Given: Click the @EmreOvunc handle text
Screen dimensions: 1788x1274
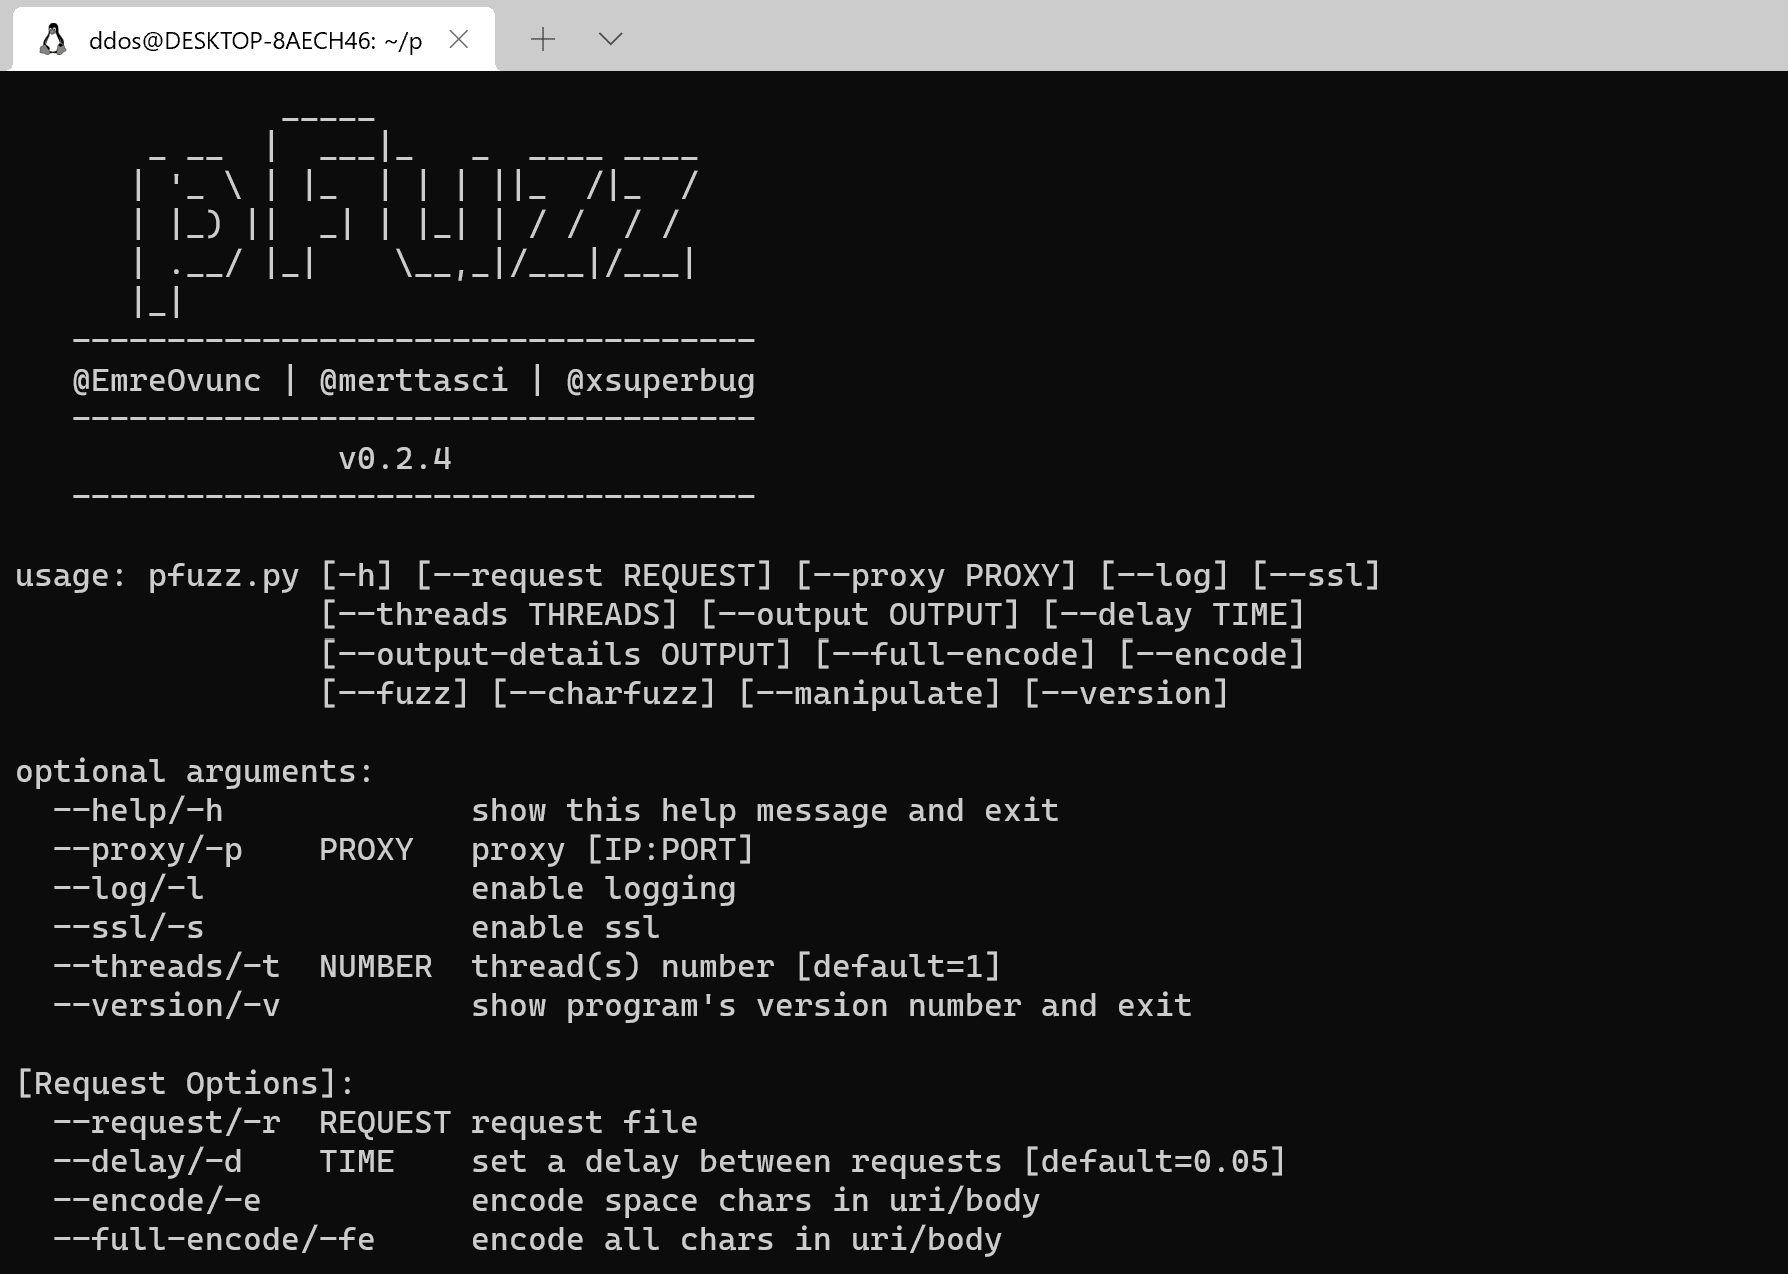Looking at the screenshot, I should 167,381.
